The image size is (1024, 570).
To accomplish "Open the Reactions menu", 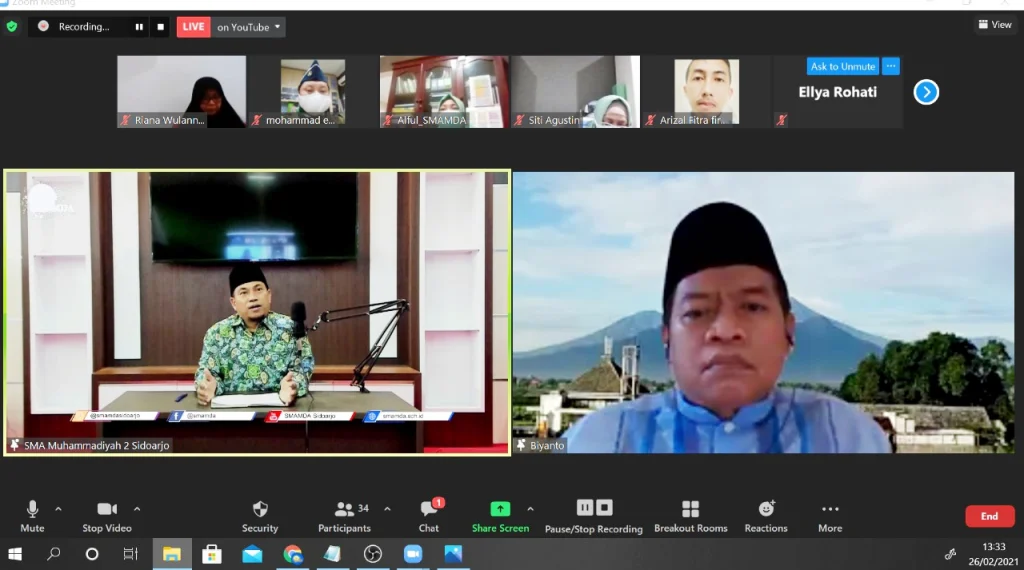I will (766, 516).
